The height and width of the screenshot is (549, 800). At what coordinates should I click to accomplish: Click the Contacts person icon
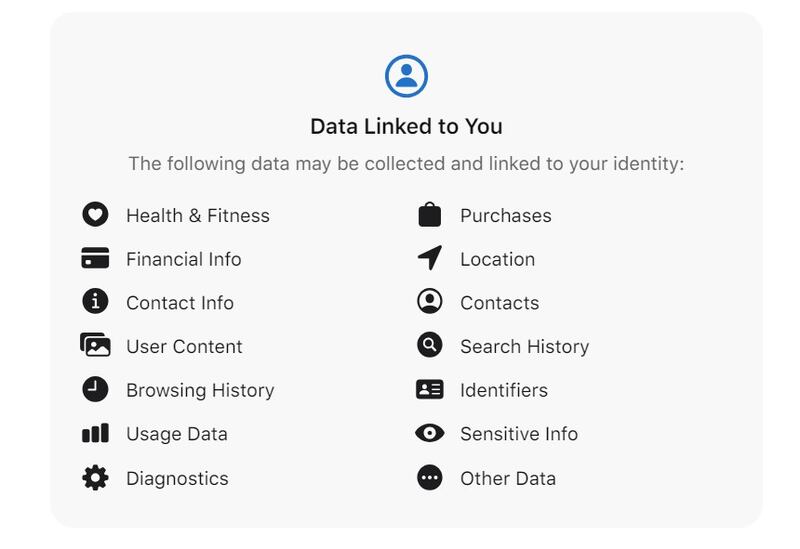(x=429, y=302)
